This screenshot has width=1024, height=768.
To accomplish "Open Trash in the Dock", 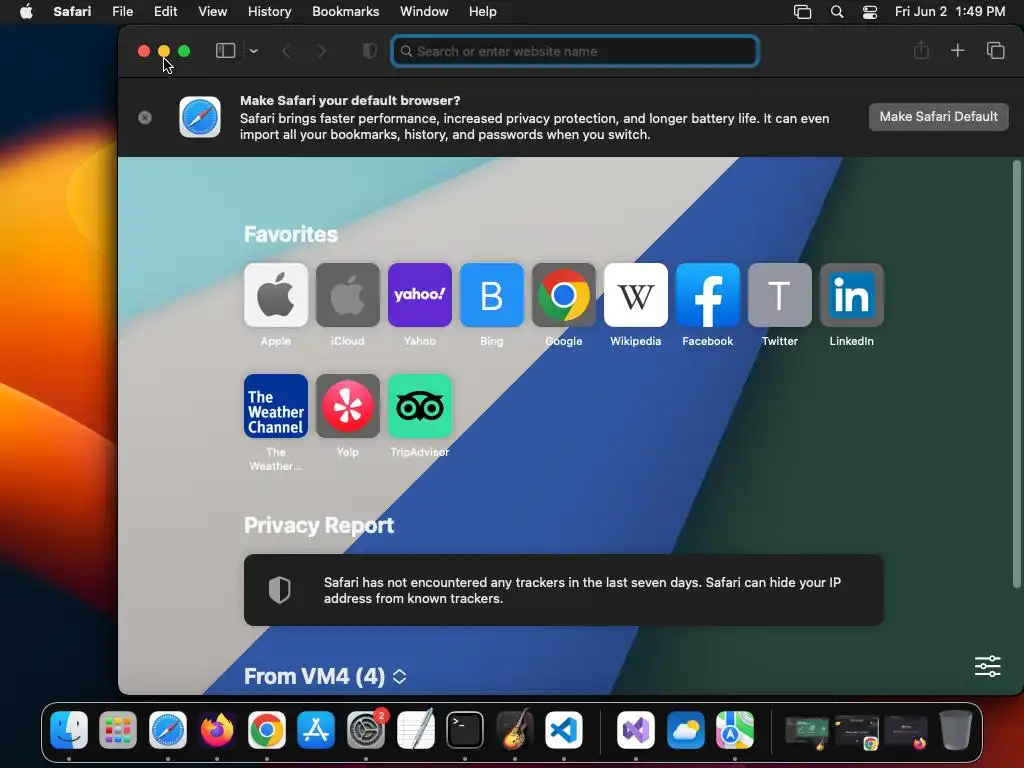I will [955, 729].
